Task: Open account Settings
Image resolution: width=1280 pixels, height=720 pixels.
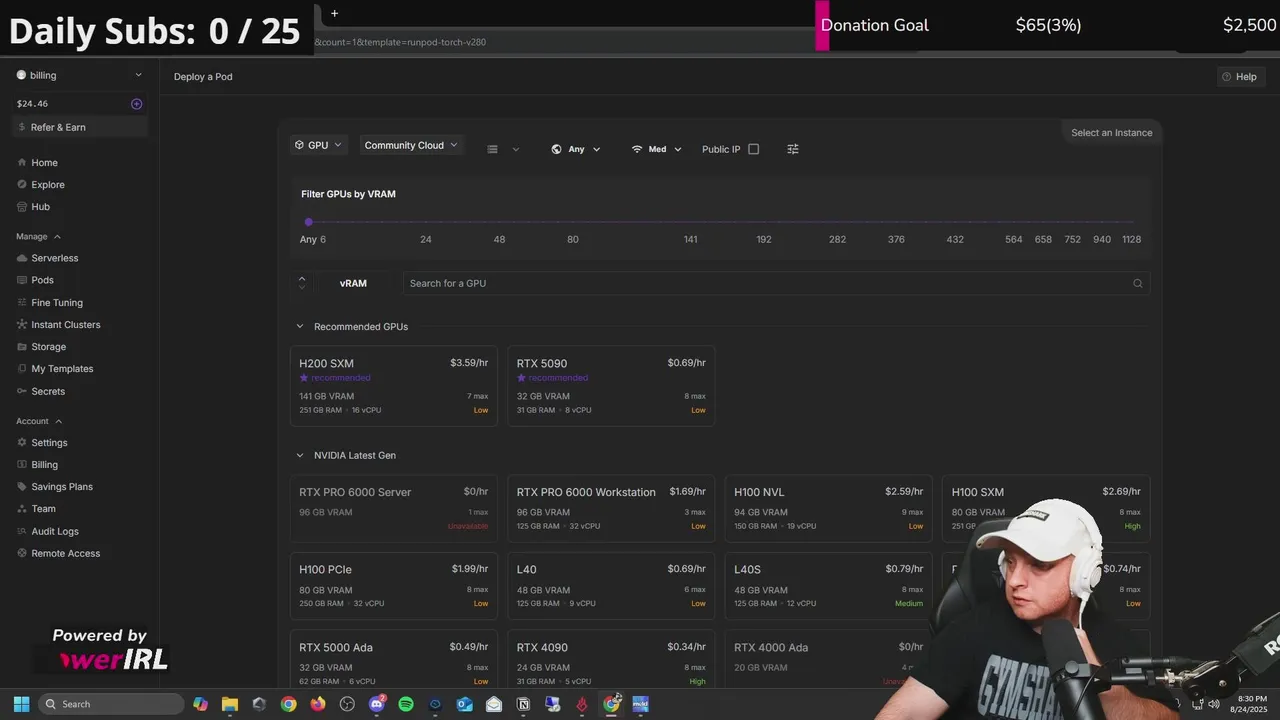Action: [x=49, y=443]
